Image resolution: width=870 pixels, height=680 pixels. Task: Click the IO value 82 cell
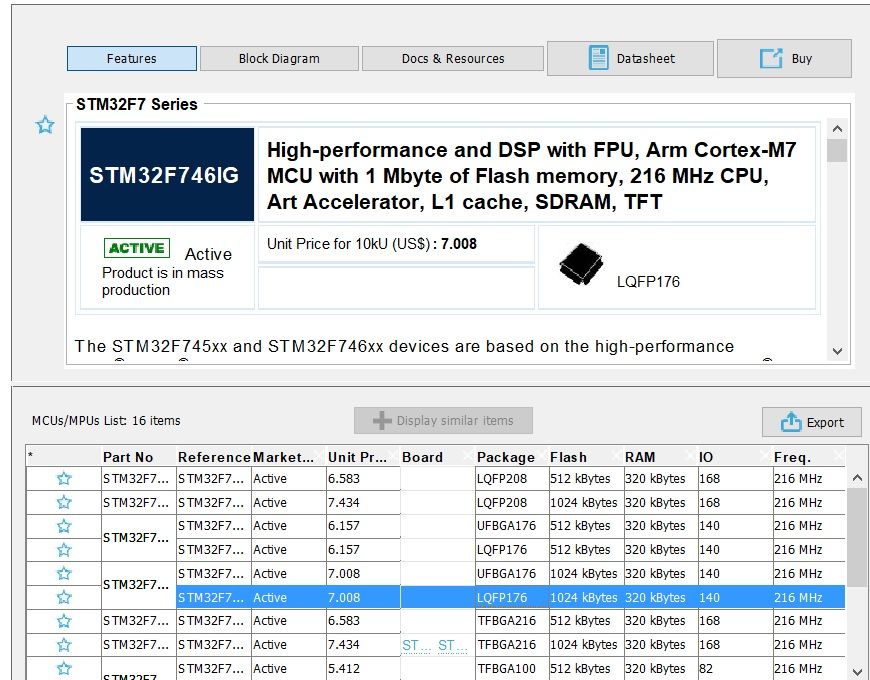735,668
